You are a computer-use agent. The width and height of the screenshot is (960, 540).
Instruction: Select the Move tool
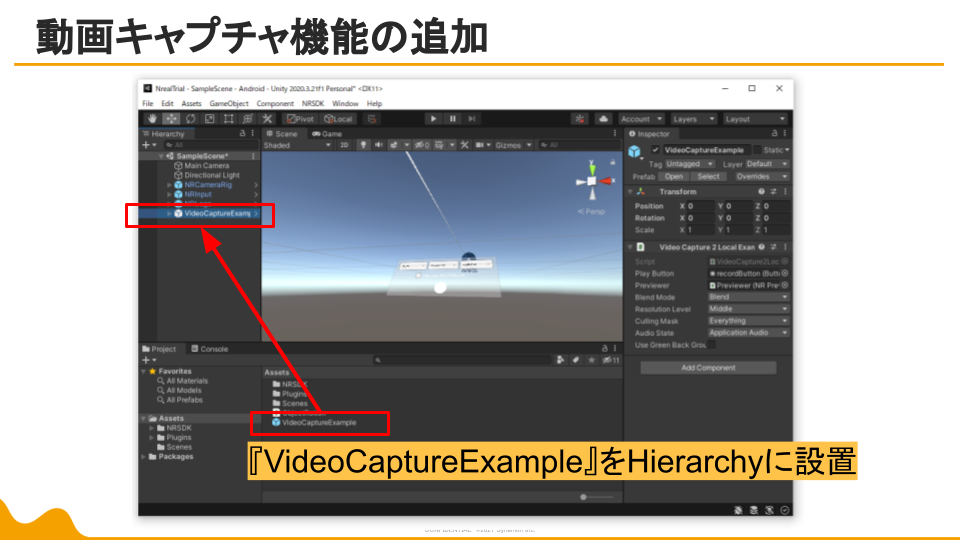point(171,119)
